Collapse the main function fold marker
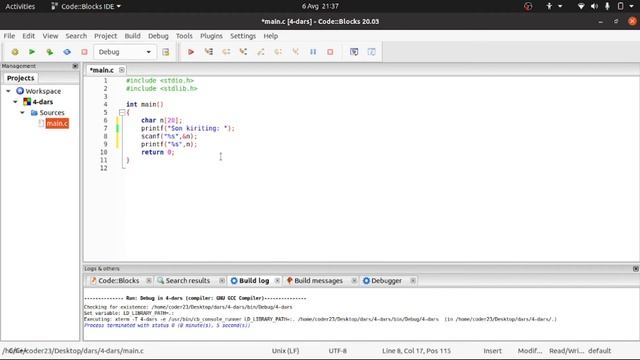640x360 pixels. coord(122,112)
